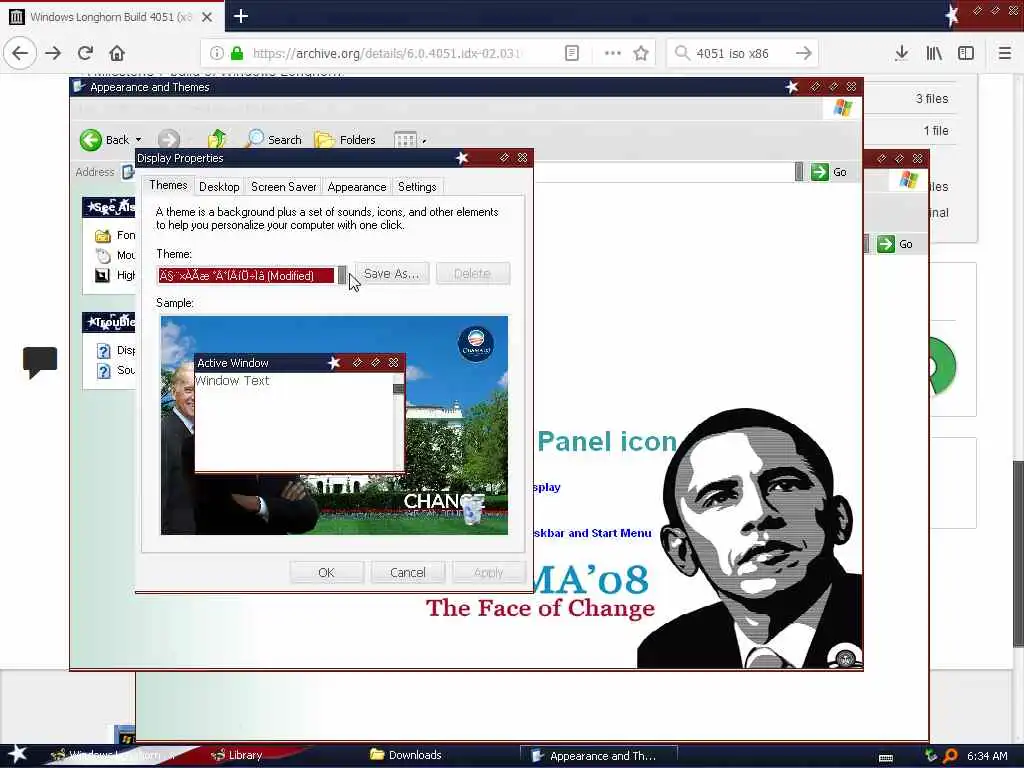The height and width of the screenshot is (768, 1024).
Task: Open Mouse item in See Also
Action: (116, 255)
